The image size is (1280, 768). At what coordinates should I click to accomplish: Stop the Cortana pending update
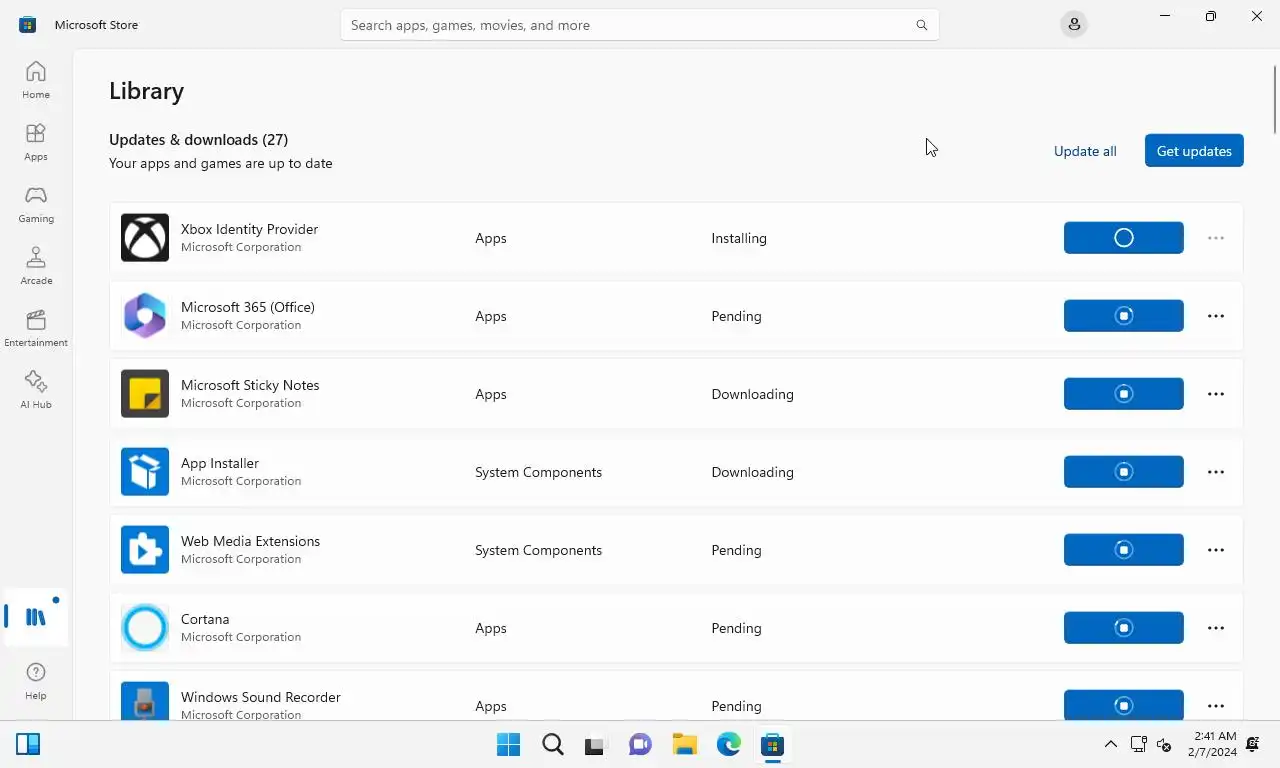click(1124, 628)
